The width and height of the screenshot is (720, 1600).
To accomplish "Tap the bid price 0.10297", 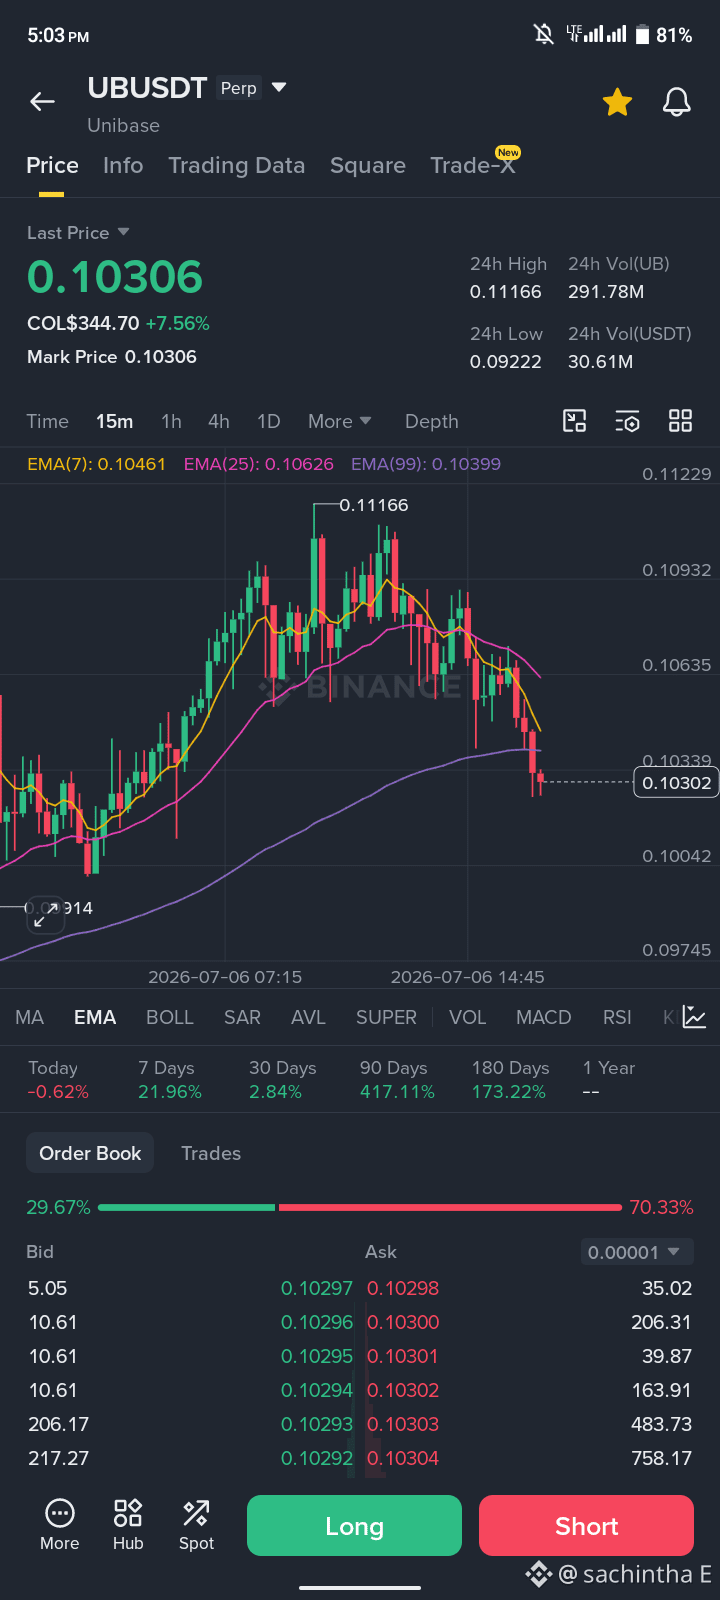I will tap(317, 1288).
